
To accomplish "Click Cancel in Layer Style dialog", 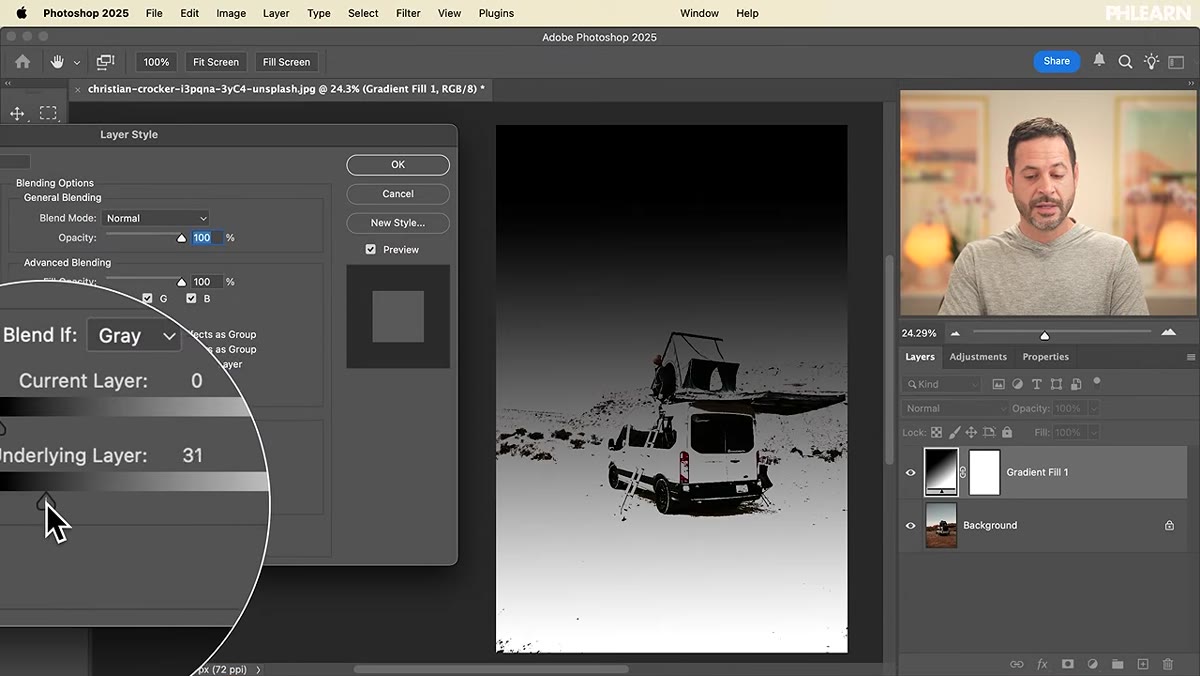I will tap(398, 194).
